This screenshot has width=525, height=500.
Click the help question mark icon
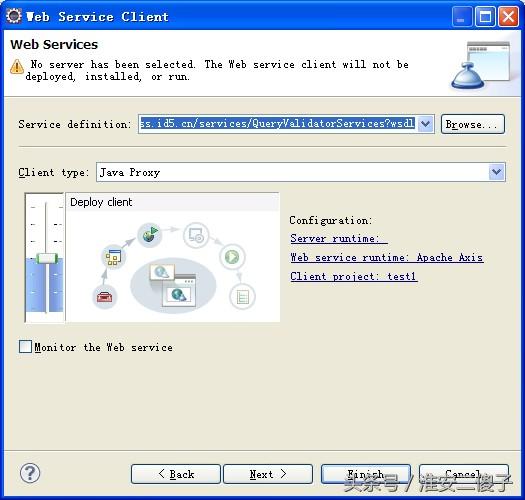30,473
